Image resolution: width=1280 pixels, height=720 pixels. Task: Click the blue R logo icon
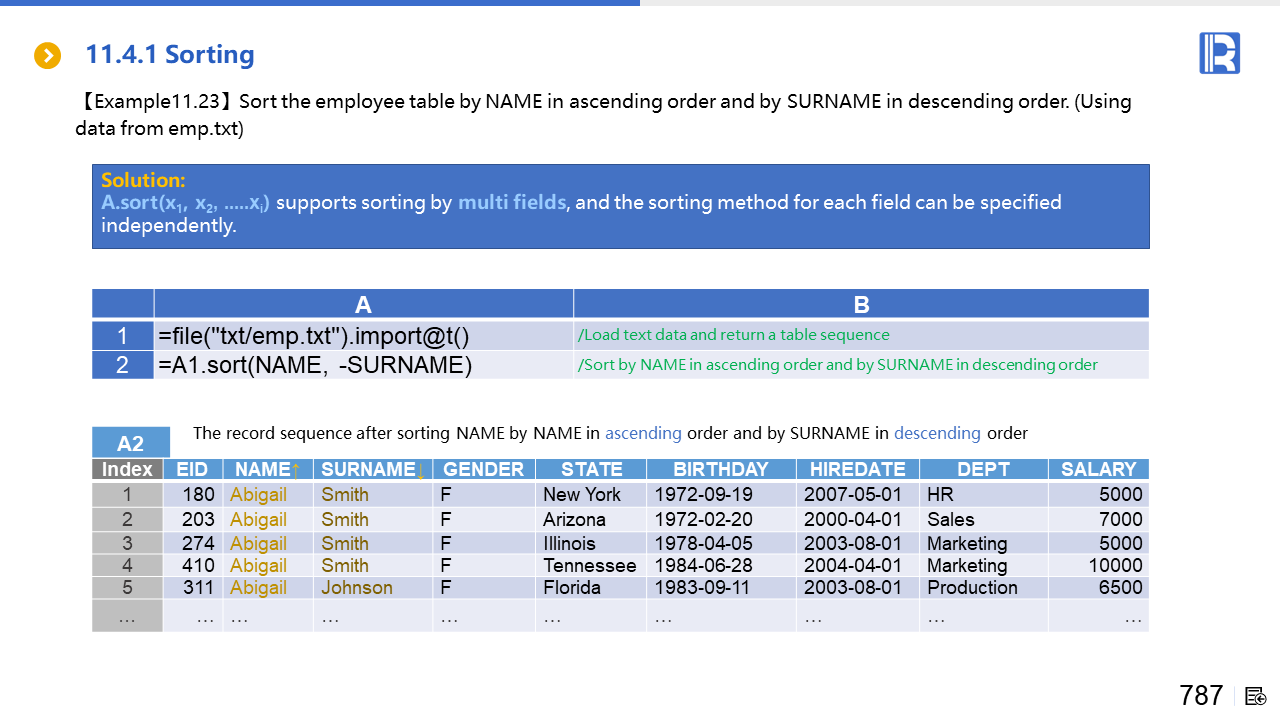[x=1219, y=53]
